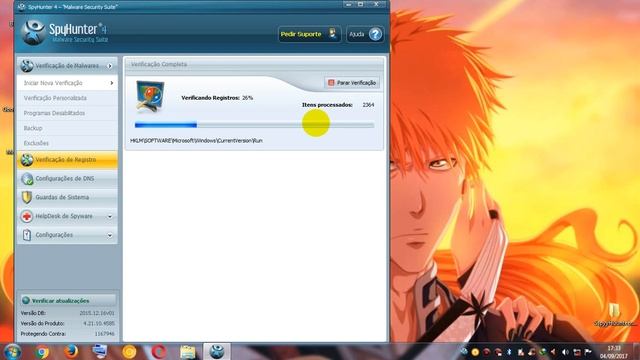Screen dimensions: 640x360
Task: Open Programas Desabilitados menu item
Action: click(67, 113)
